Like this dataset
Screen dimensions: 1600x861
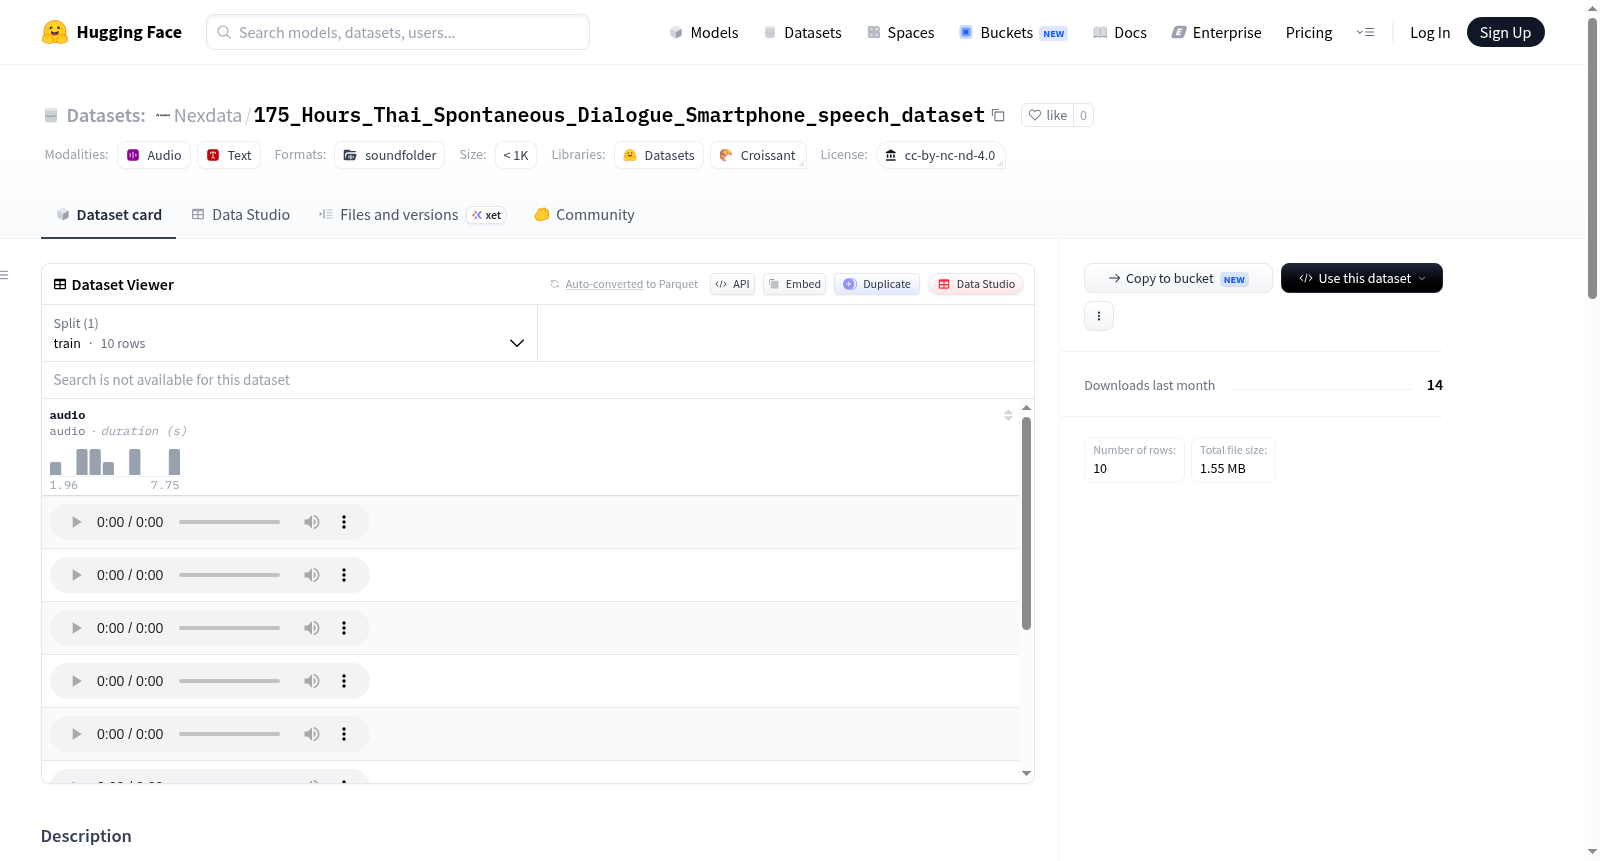click(1048, 115)
